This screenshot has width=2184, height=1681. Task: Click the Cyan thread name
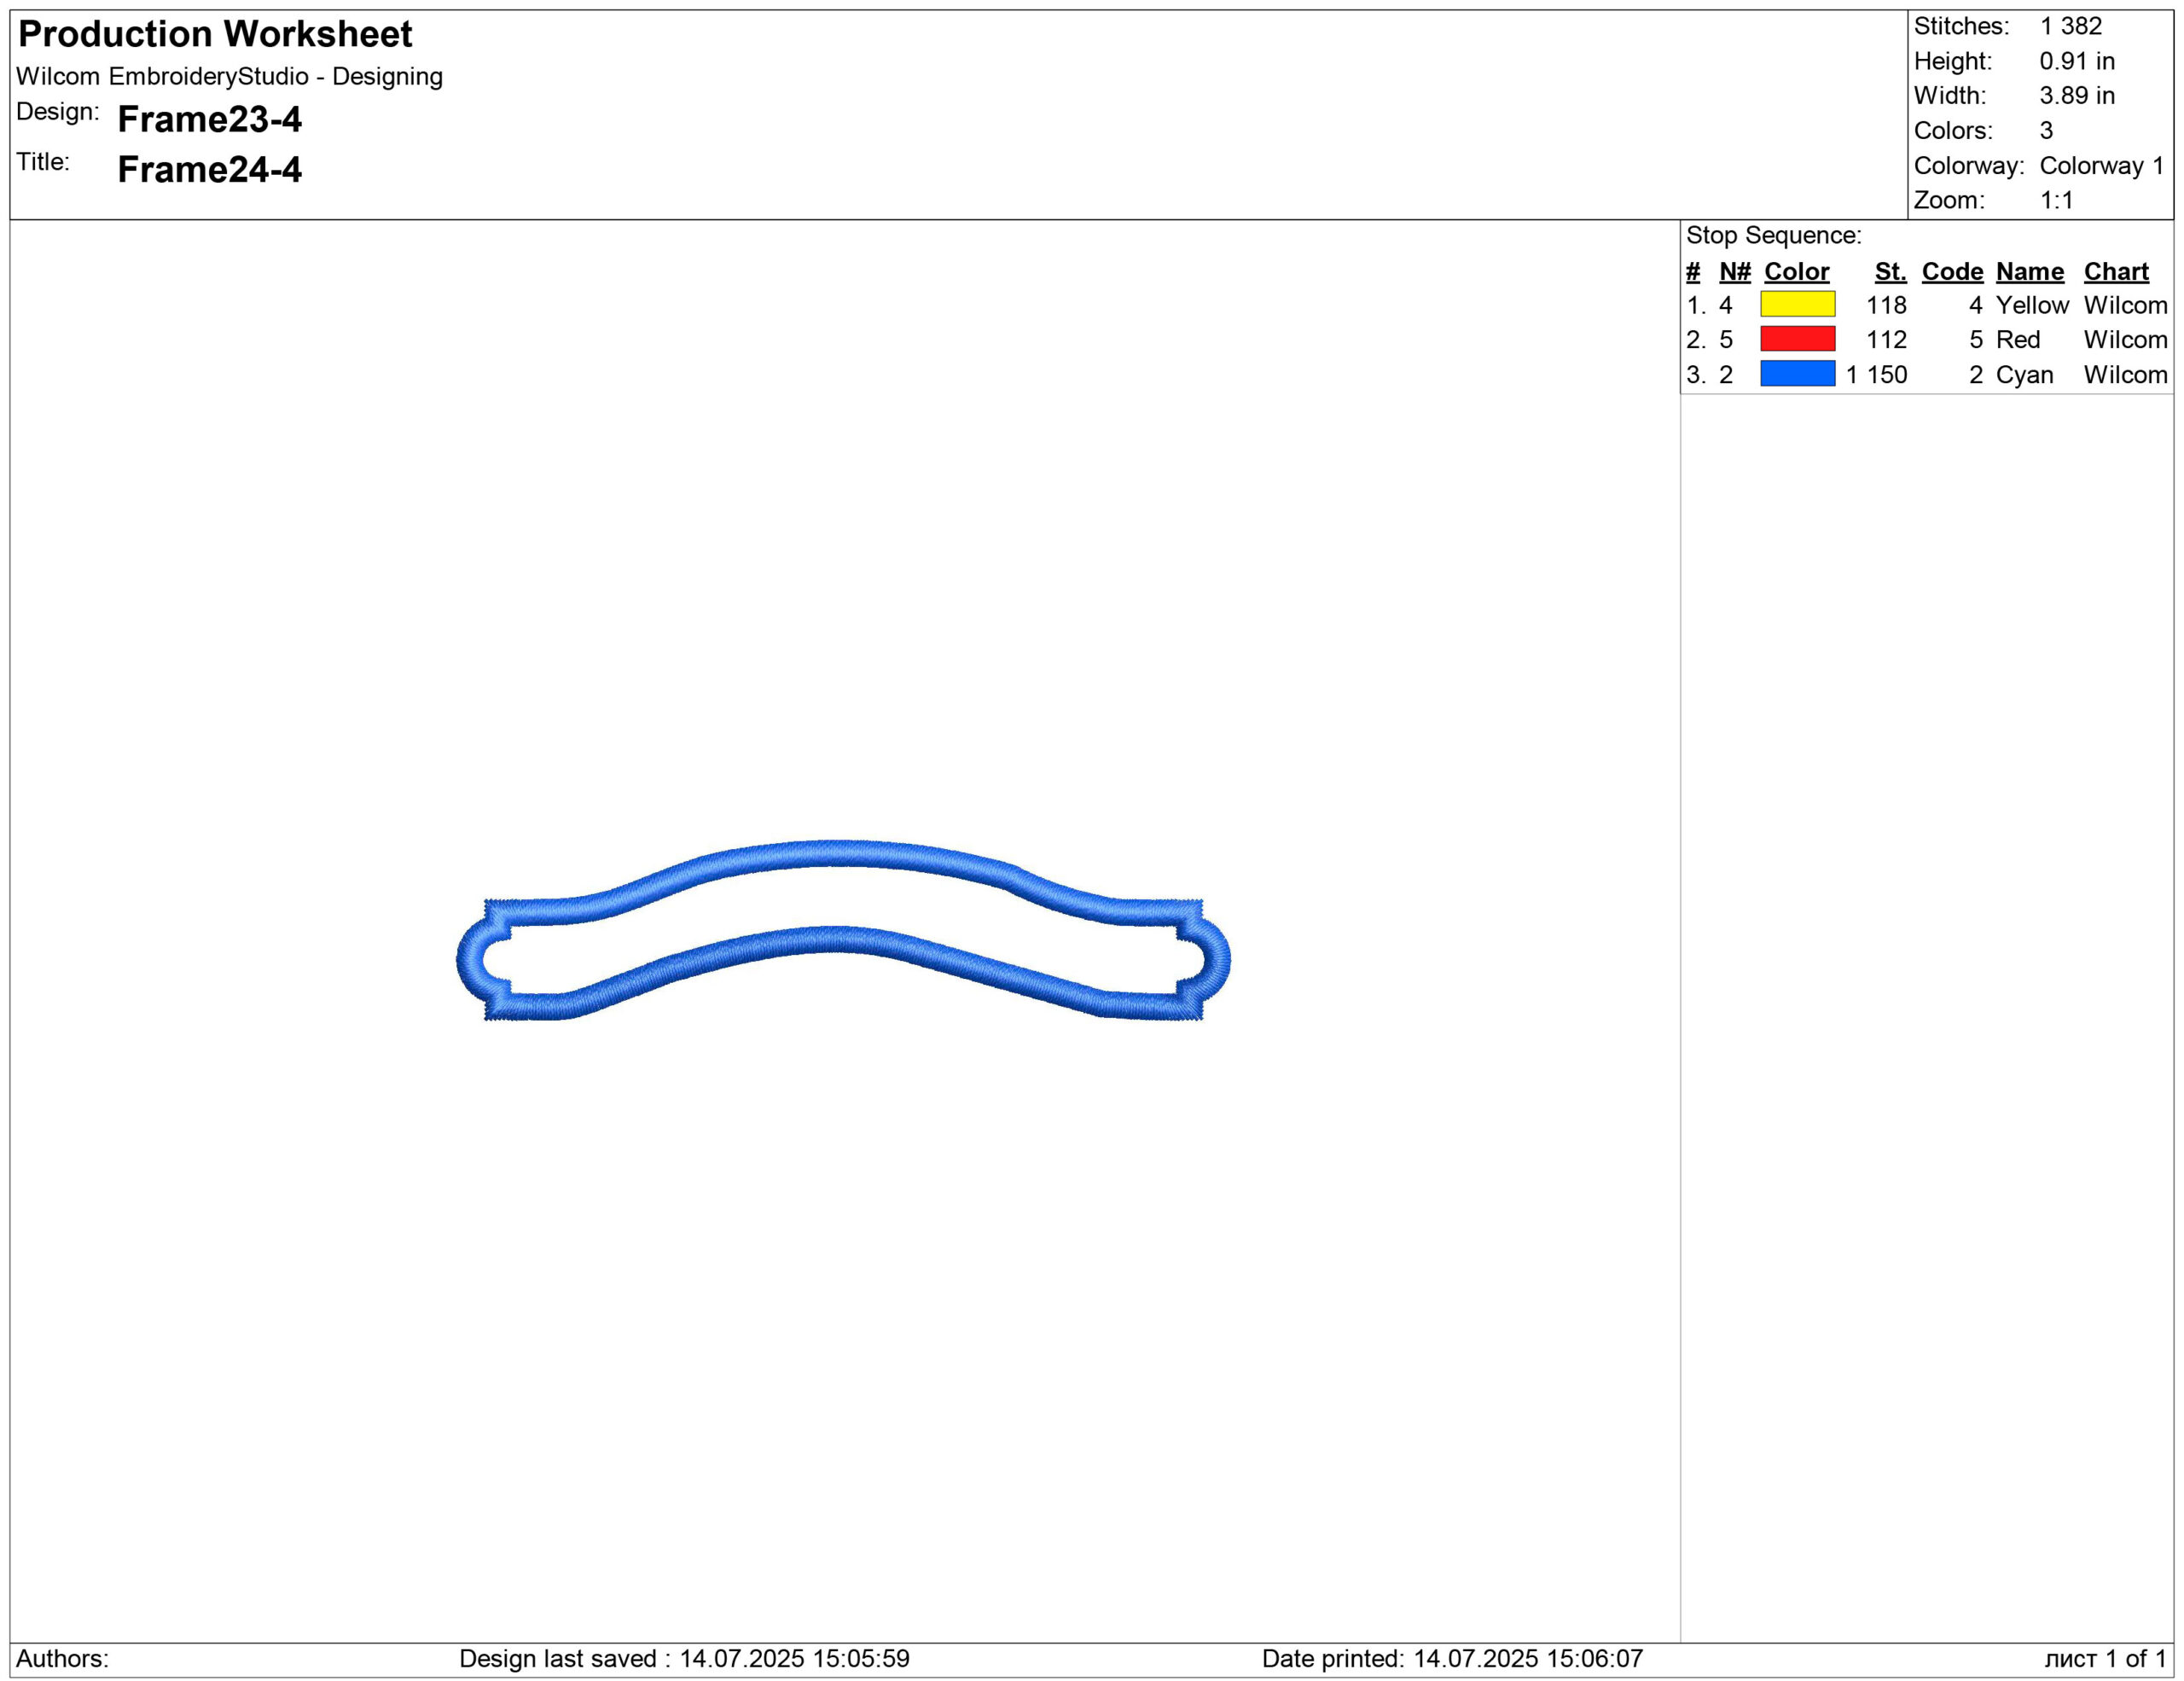click(x=2024, y=375)
